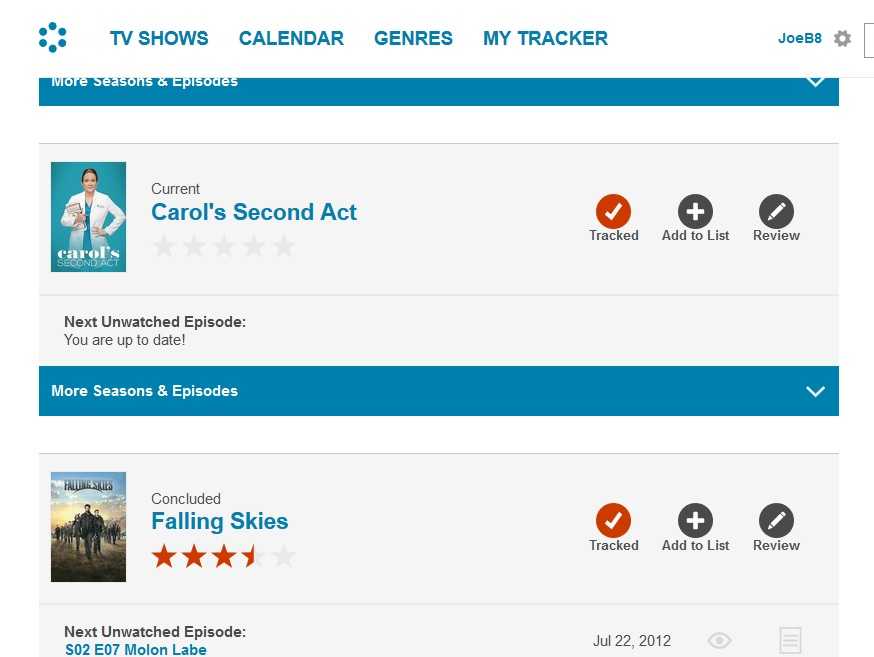Toggle Tracked checkmark for Falling Skies

point(613,522)
